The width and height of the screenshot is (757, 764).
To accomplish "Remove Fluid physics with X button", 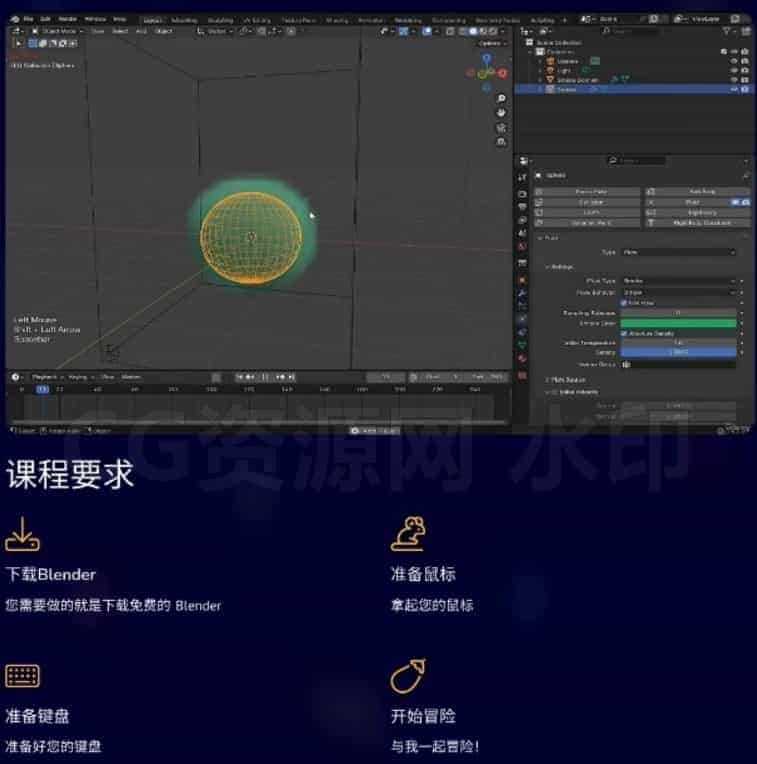I will coord(651,202).
